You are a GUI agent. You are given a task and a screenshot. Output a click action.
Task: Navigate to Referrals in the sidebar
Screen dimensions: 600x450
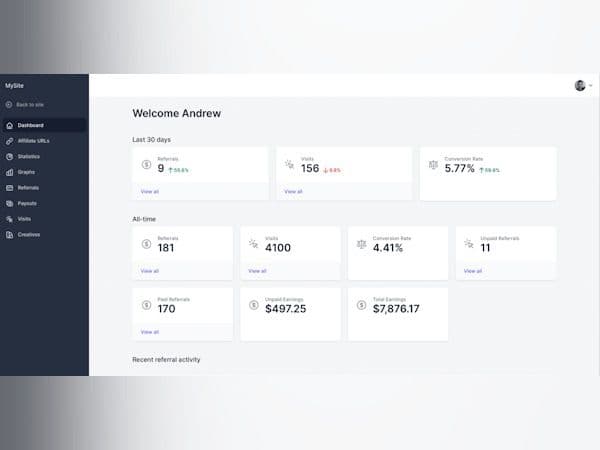(28, 188)
